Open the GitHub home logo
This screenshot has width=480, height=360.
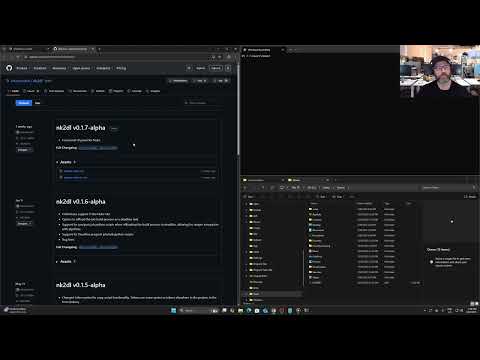(x=9, y=68)
